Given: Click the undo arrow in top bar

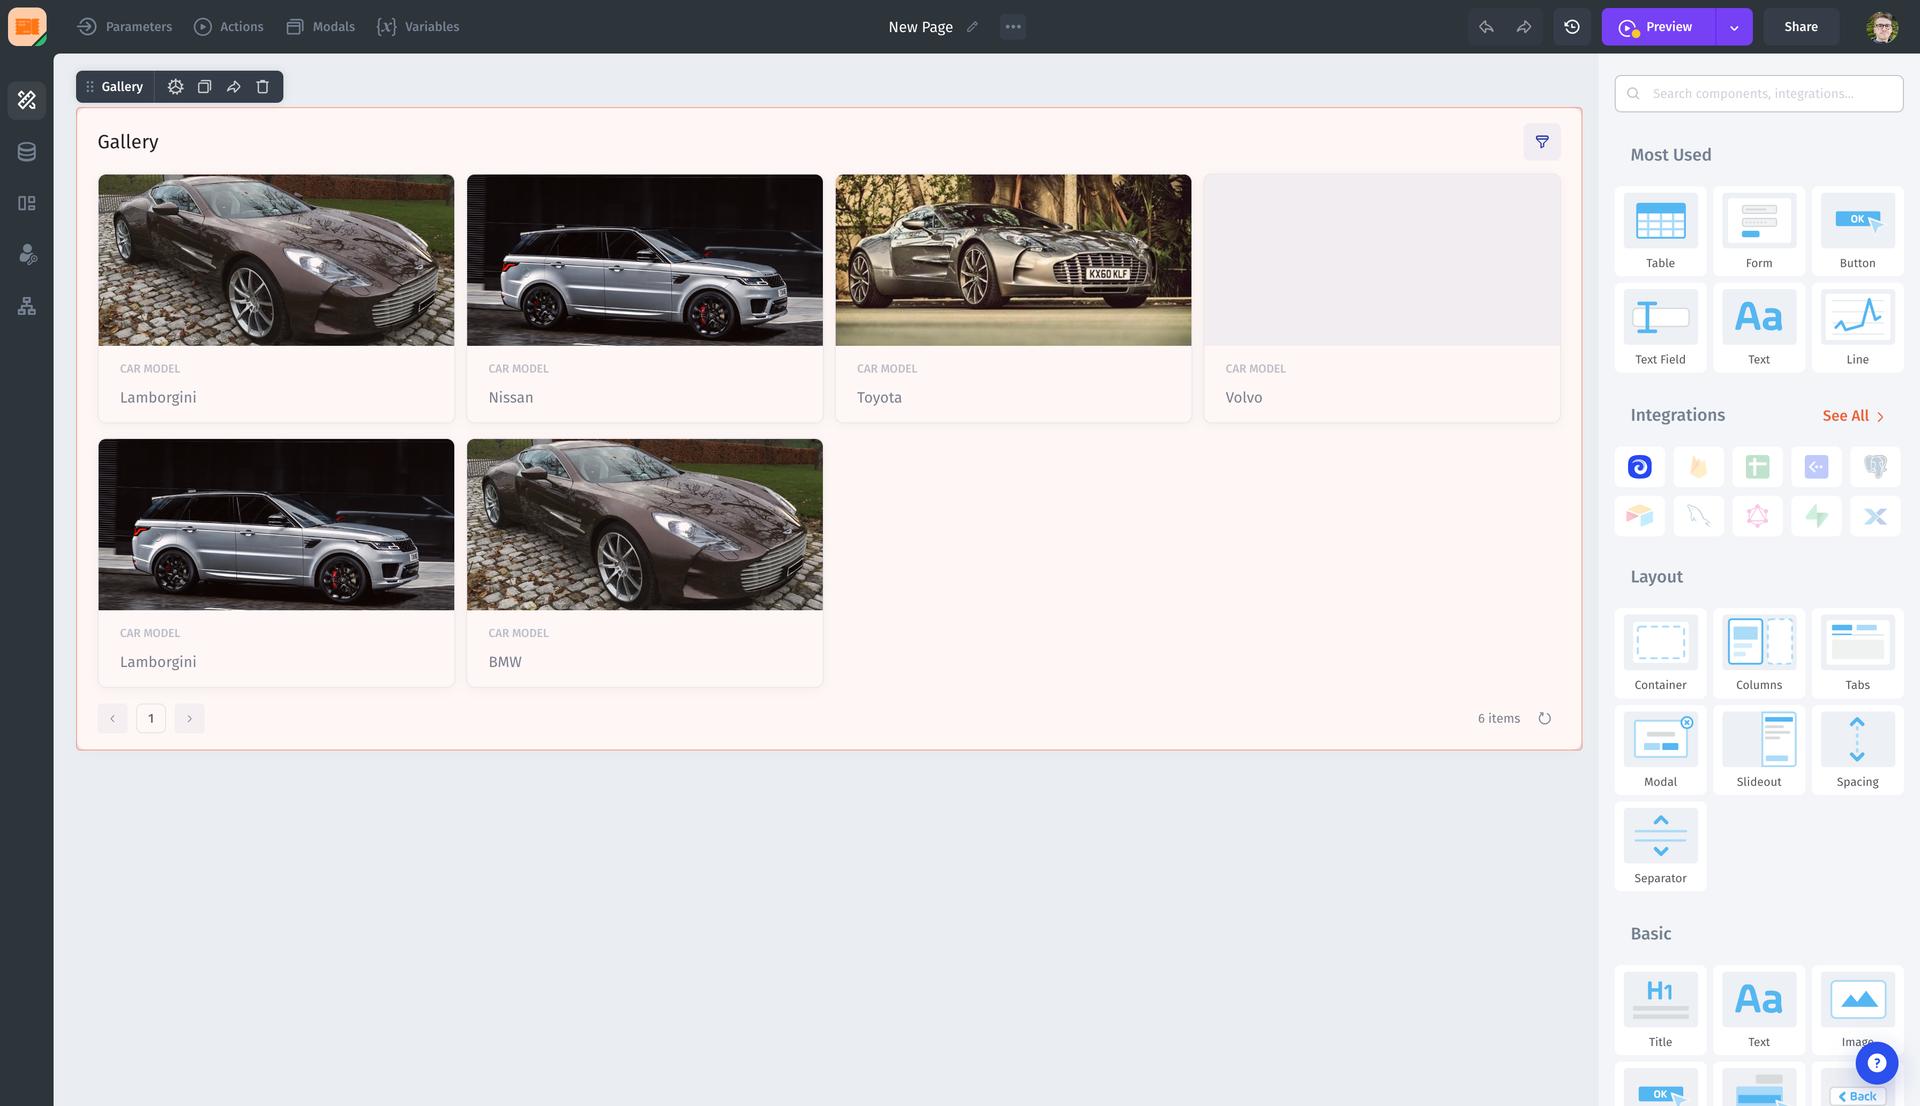Looking at the screenshot, I should coord(1486,27).
